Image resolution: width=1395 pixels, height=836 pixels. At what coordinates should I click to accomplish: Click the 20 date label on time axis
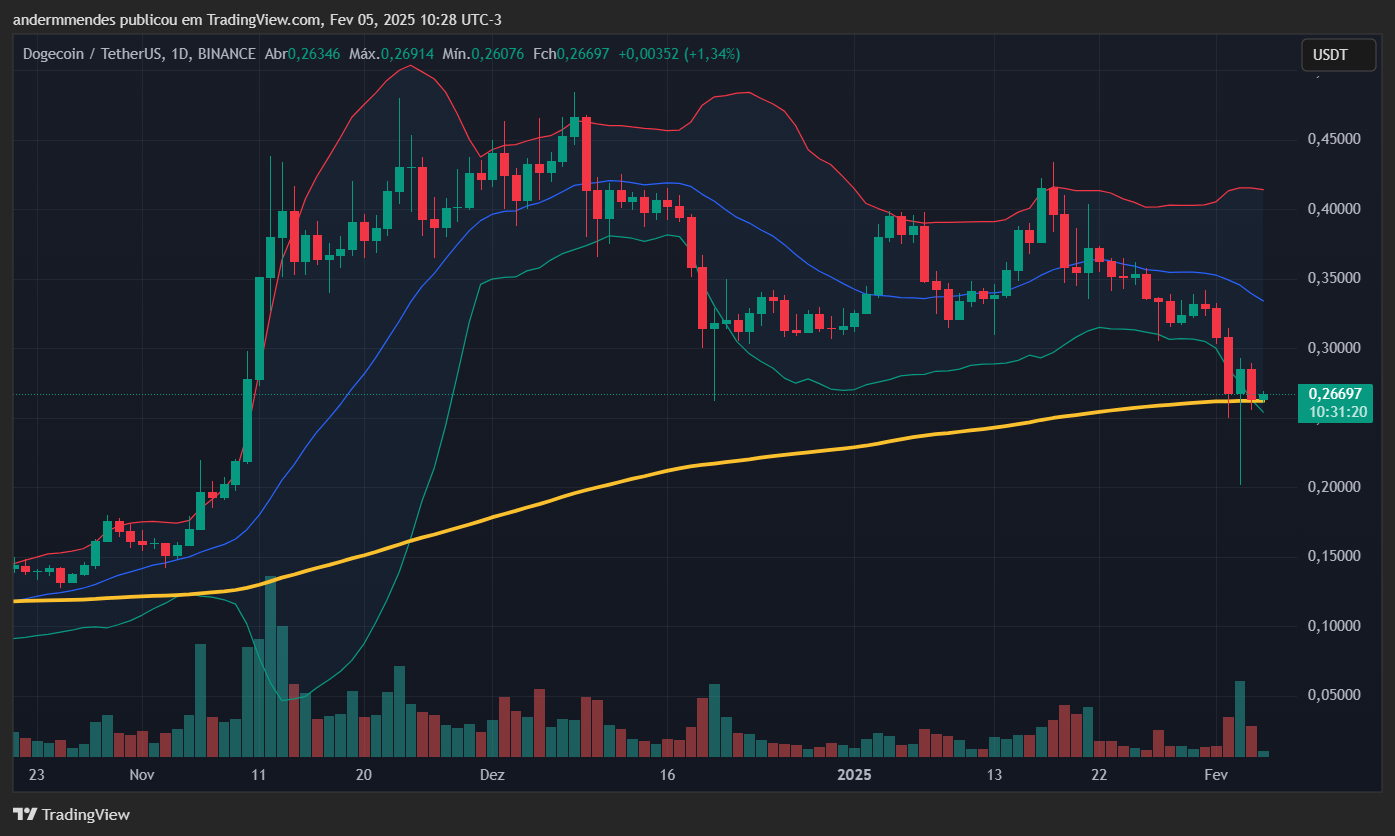tap(364, 775)
